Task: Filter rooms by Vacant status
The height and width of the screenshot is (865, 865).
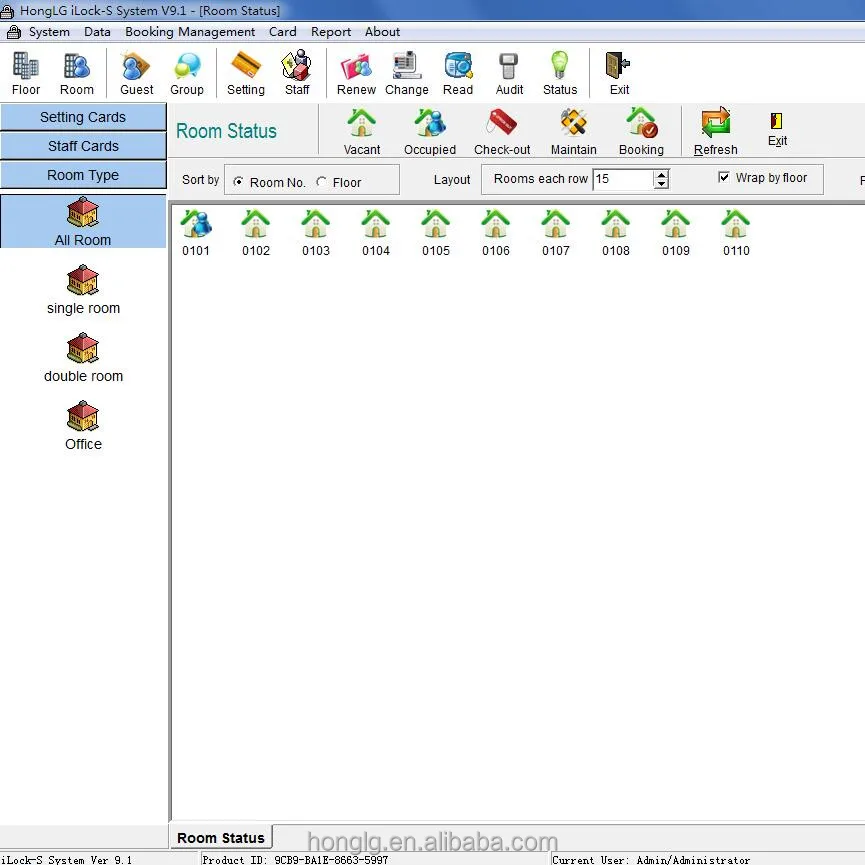Action: (362, 131)
